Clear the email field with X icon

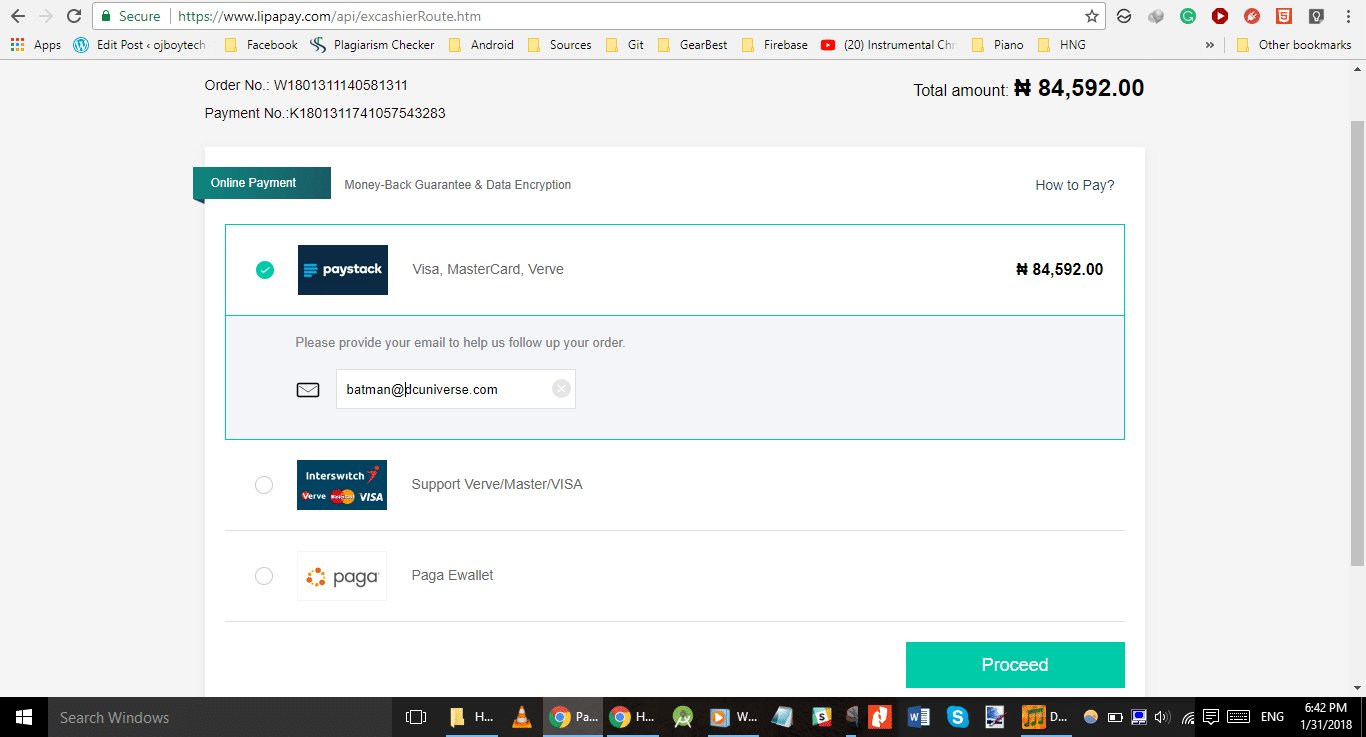(561, 389)
